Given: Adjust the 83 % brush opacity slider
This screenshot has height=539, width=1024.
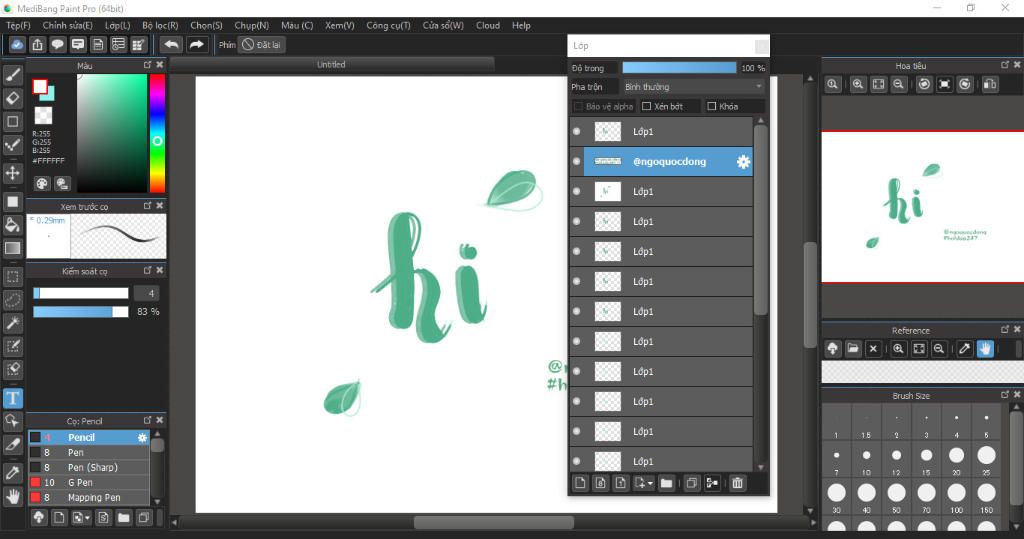Looking at the screenshot, I should [81, 312].
